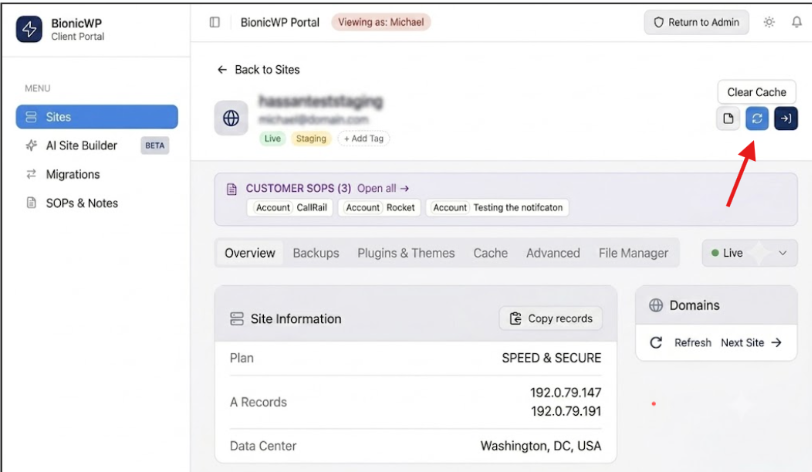This screenshot has width=812, height=472.
Task: Go Back to Sites
Action: 258,70
